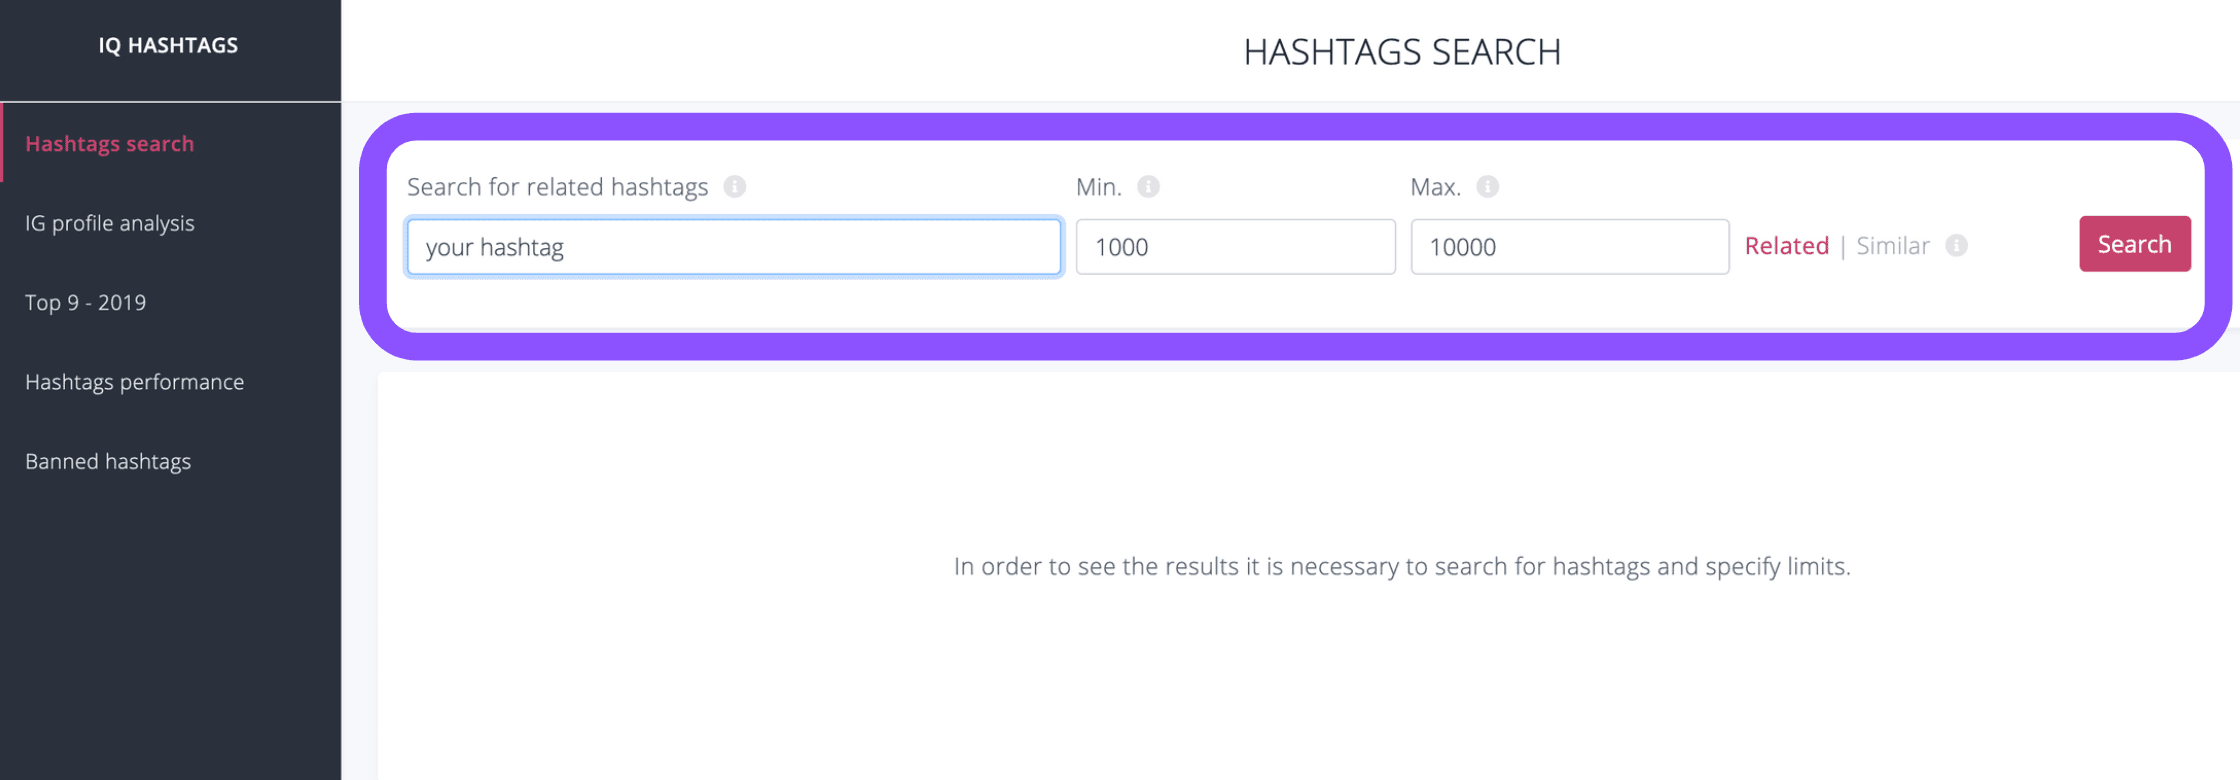Navigate to Hashtags performance
This screenshot has height=780, width=2240.
pos(135,382)
